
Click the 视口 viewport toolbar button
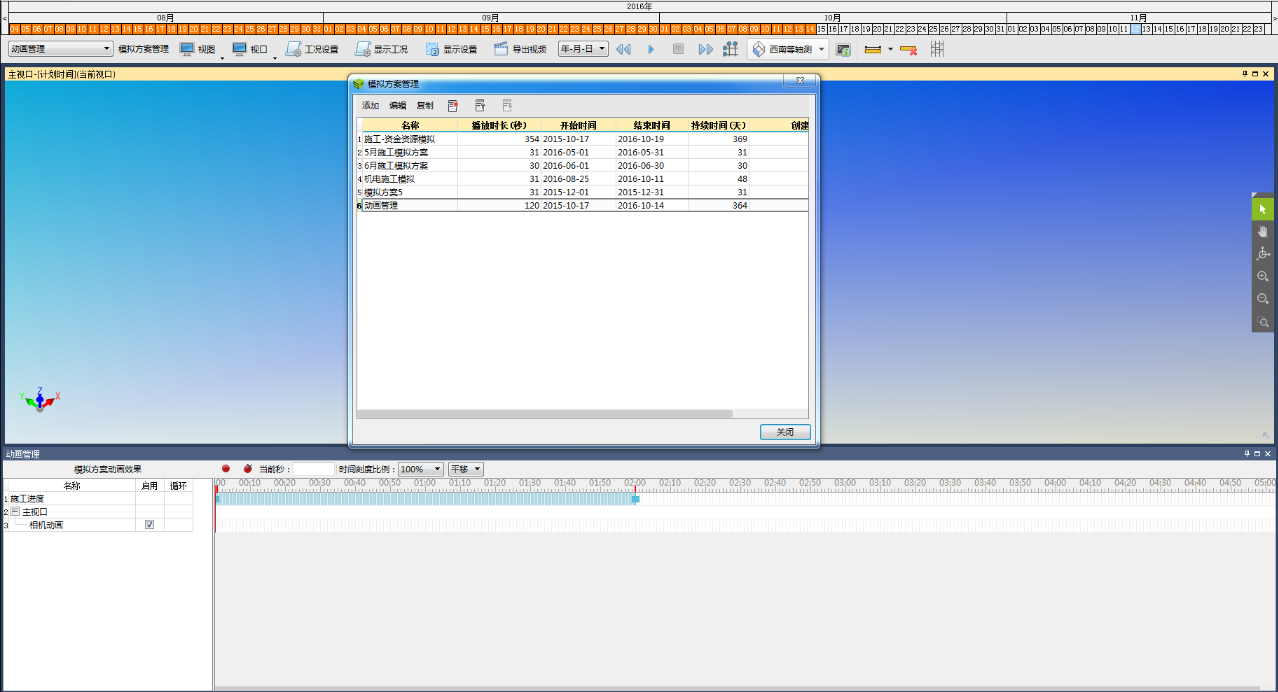click(x=250, y=49)
